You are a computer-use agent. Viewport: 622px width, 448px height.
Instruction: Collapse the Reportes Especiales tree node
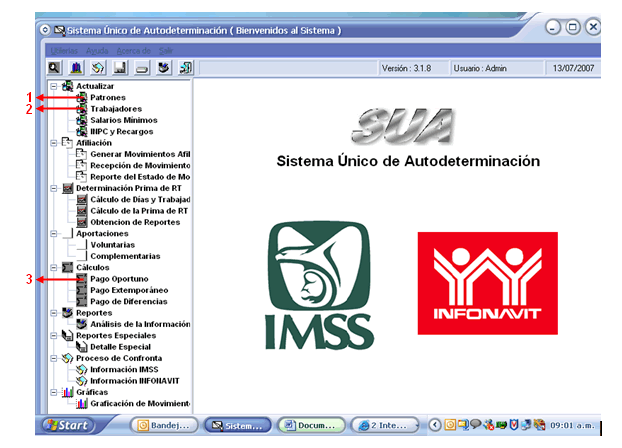coord(54,335)
